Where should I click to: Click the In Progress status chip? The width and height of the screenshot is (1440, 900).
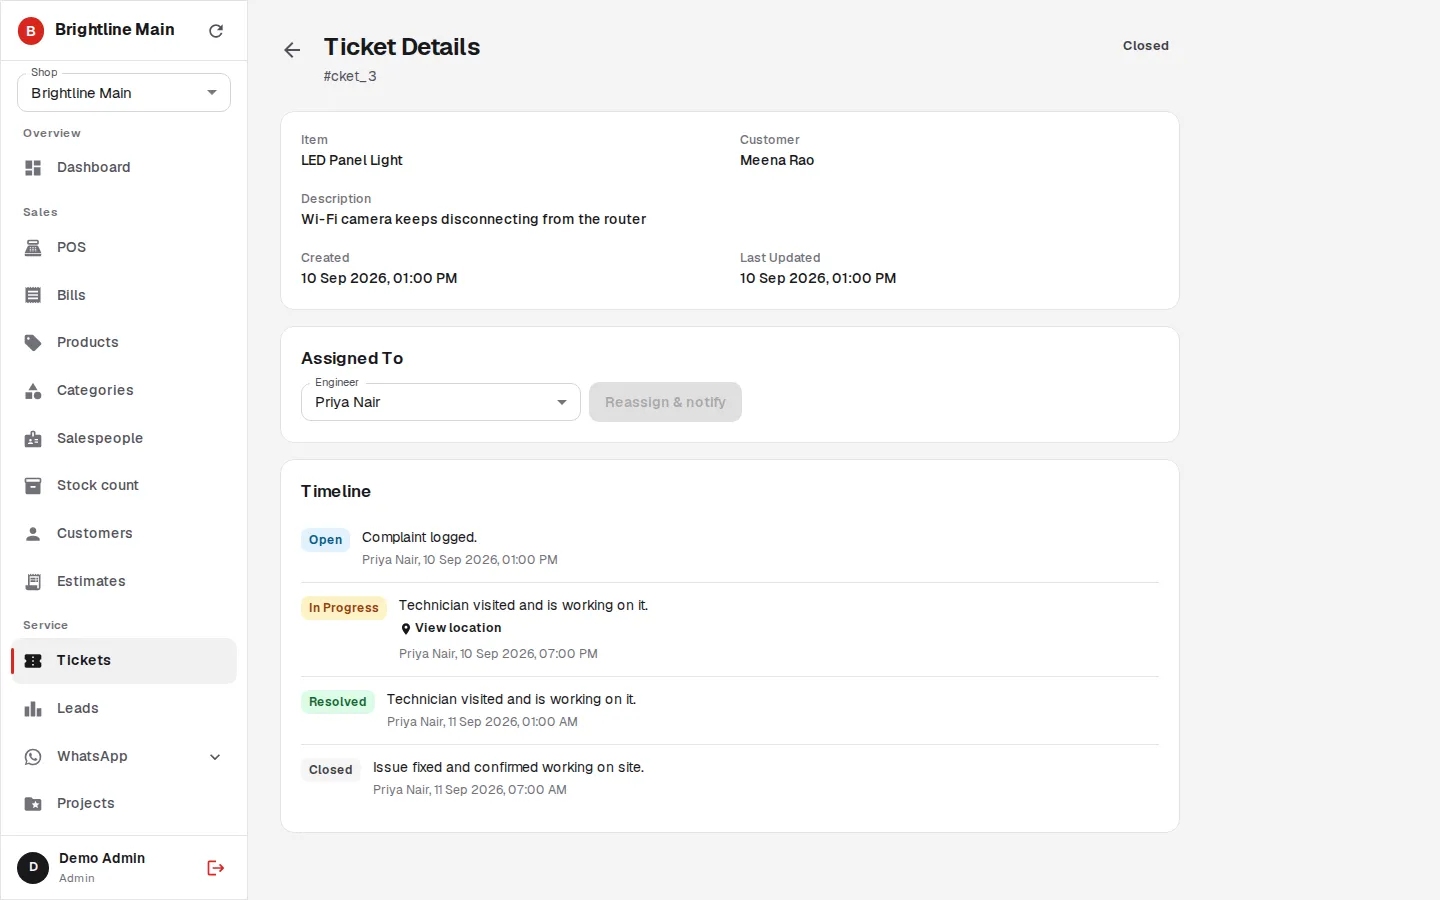(x=344, y=608)
